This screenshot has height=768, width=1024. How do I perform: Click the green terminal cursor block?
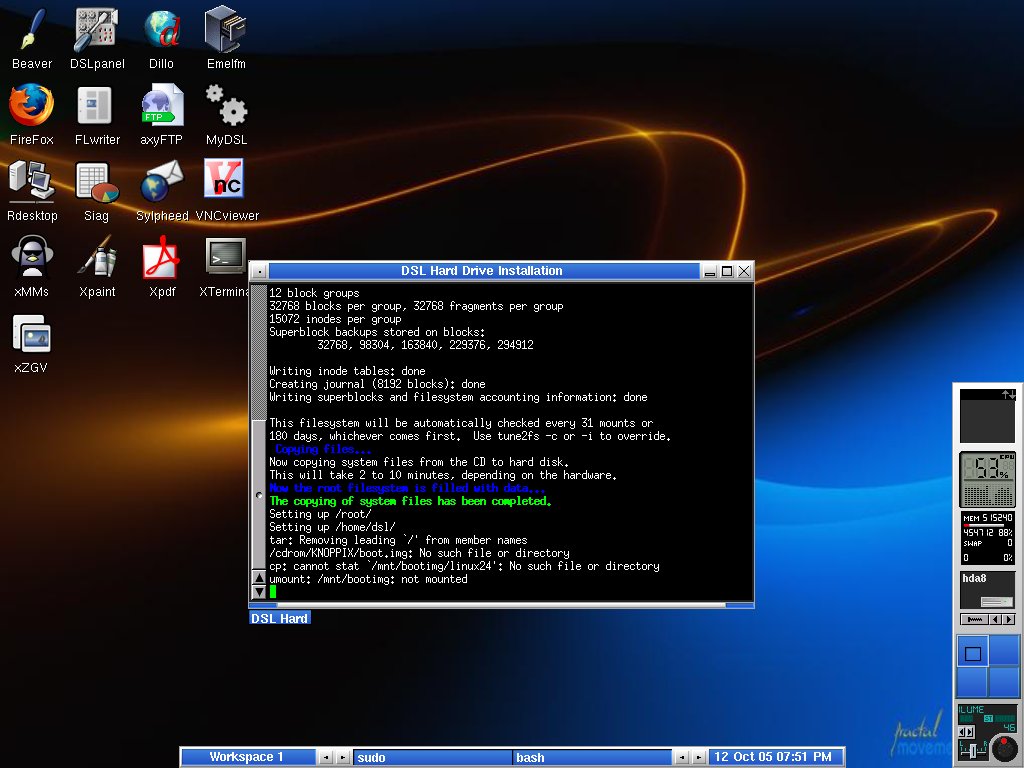pyautogui.click(x=272, y=592)
